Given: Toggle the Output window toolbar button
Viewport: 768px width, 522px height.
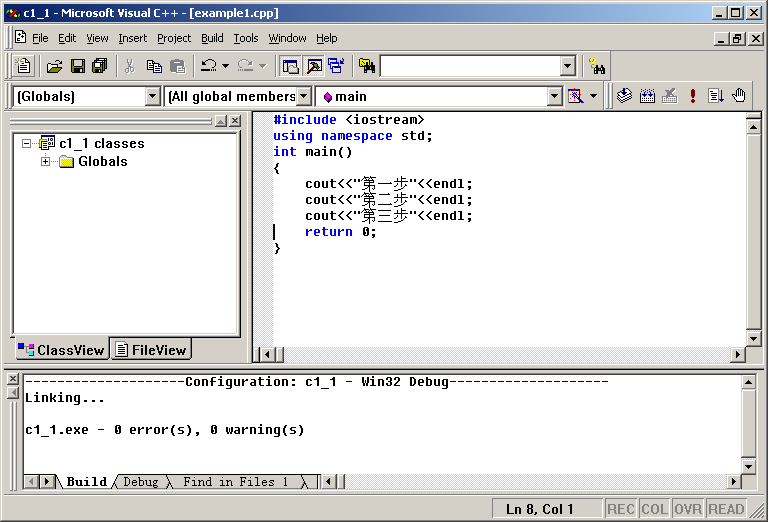Looking at the screenshot, I should point(313,66).
